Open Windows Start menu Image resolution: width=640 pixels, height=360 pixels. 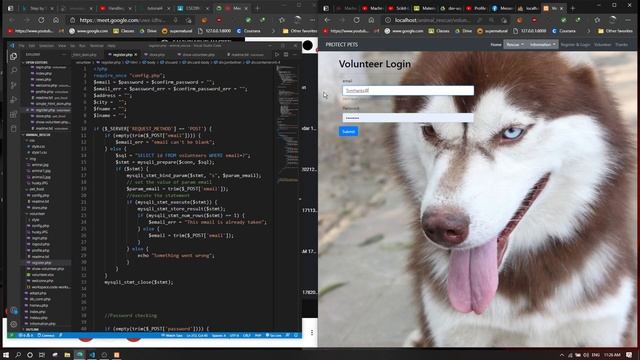pyautogui.click(x=6, y=355)
